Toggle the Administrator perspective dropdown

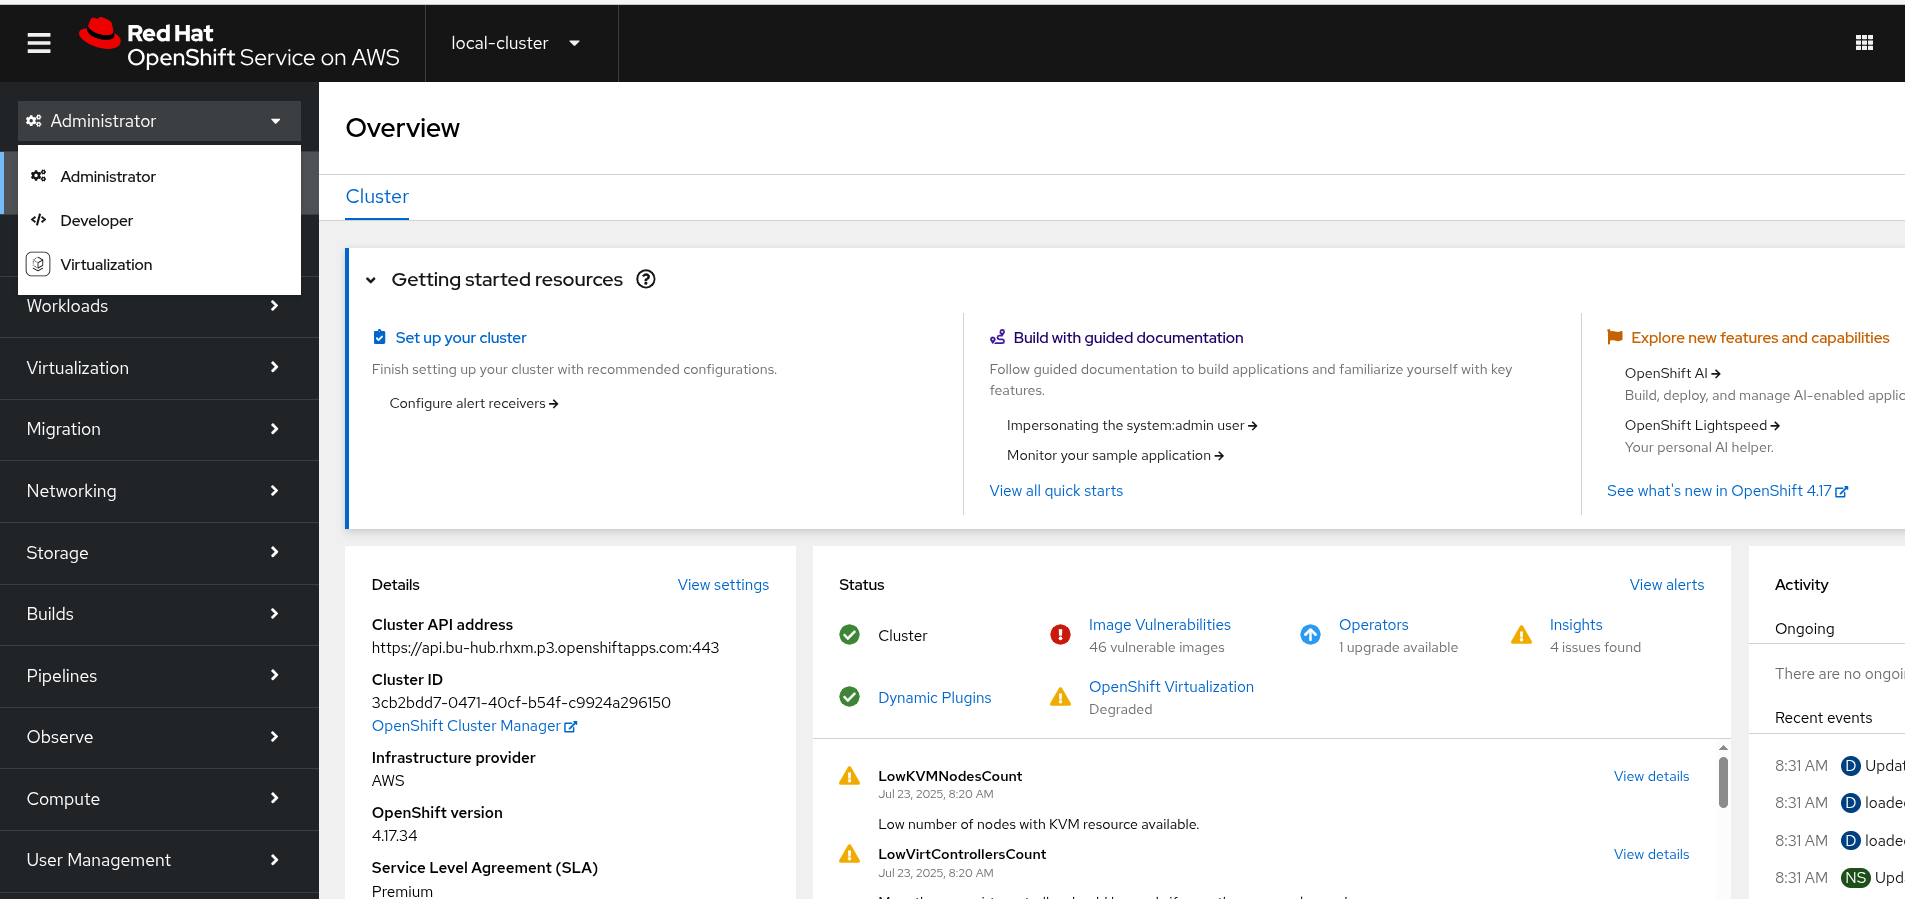159,121
